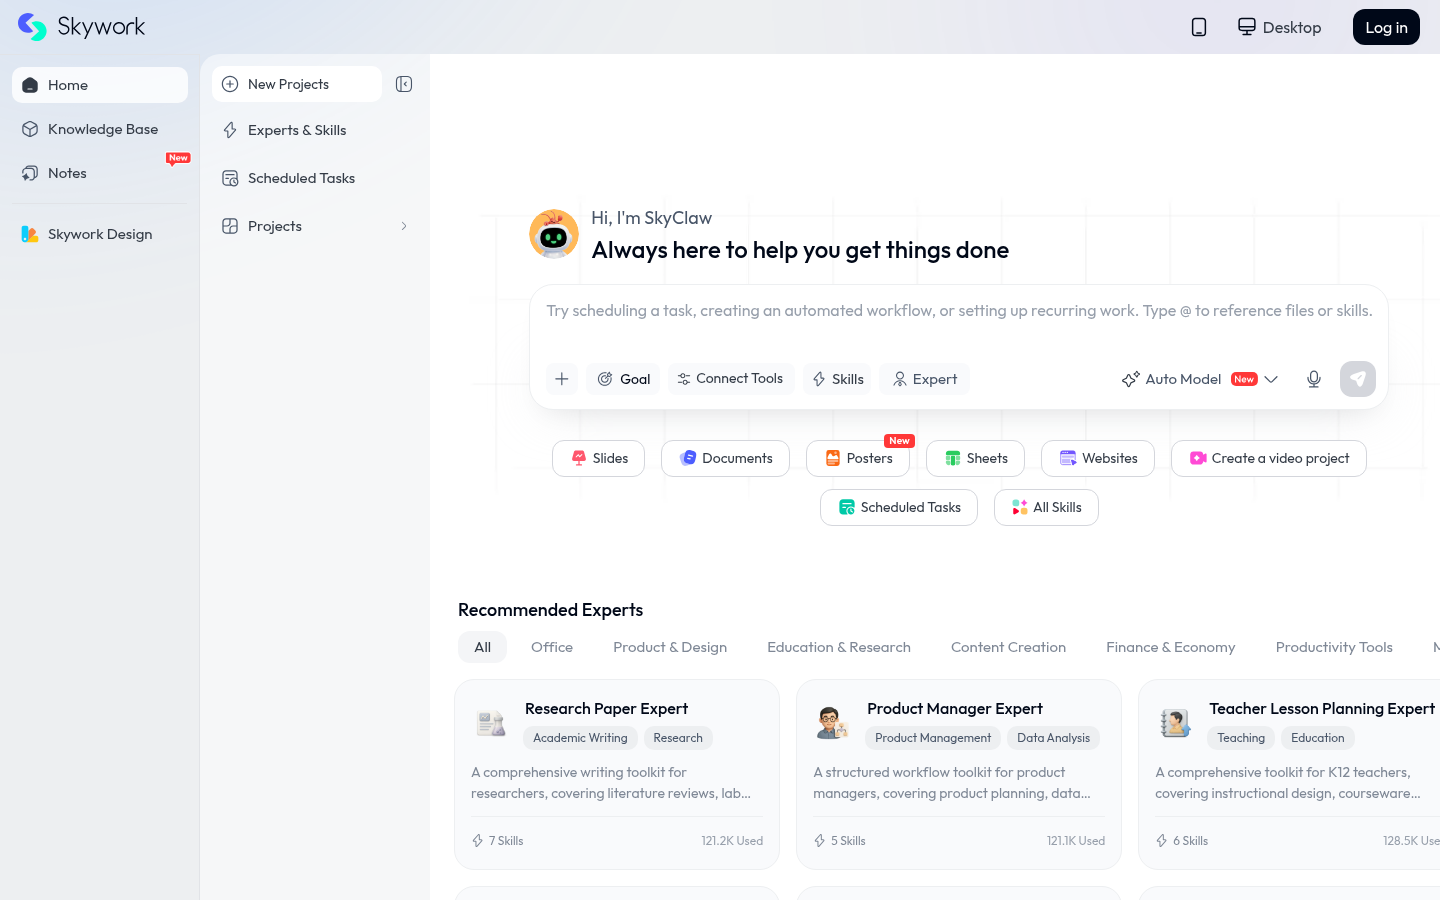Click the Scheduled Tasks chip
The image size is (1440, 900).
click(x=899, y=507)
